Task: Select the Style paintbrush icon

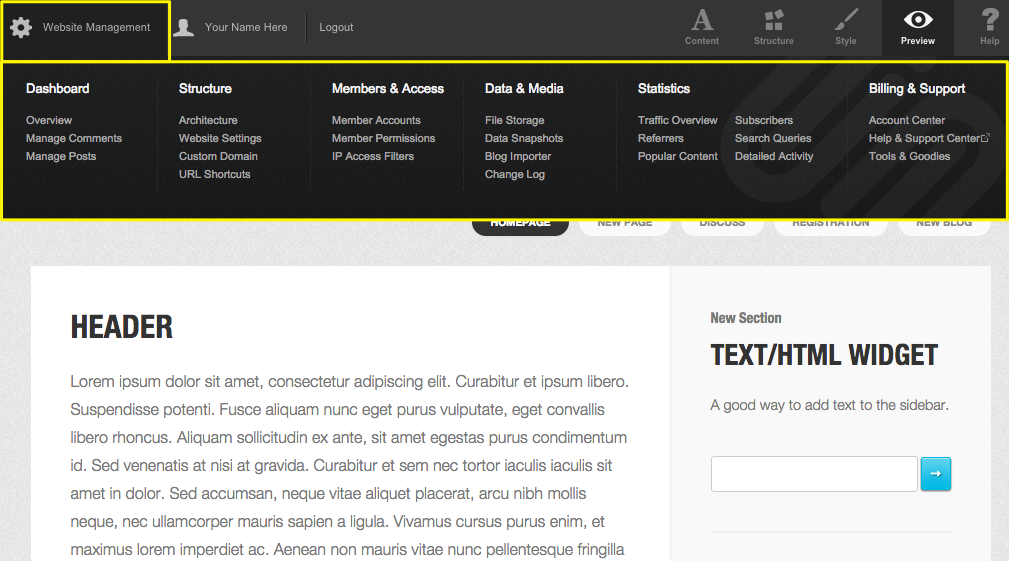Action: [x=846, y=21]
